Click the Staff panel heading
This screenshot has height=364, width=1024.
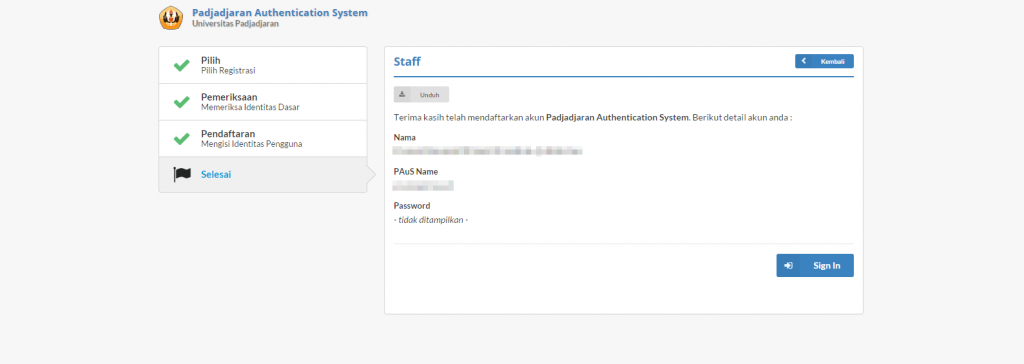[x=407, y=62]
